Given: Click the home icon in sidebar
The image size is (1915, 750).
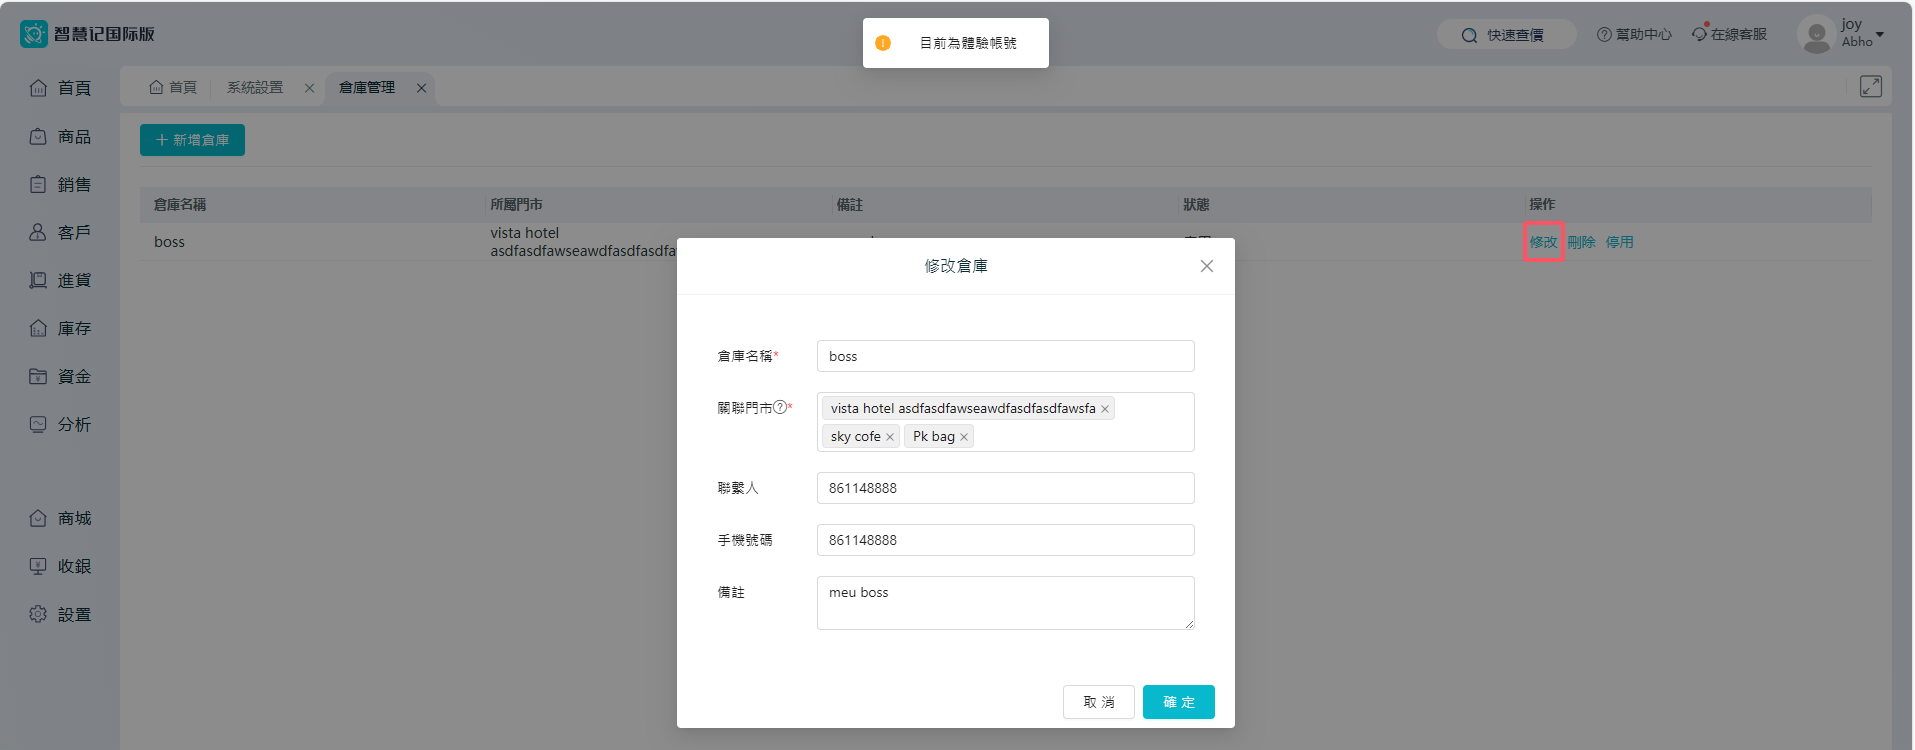Looking at the screenshot, I should click(x=38, y=88).
